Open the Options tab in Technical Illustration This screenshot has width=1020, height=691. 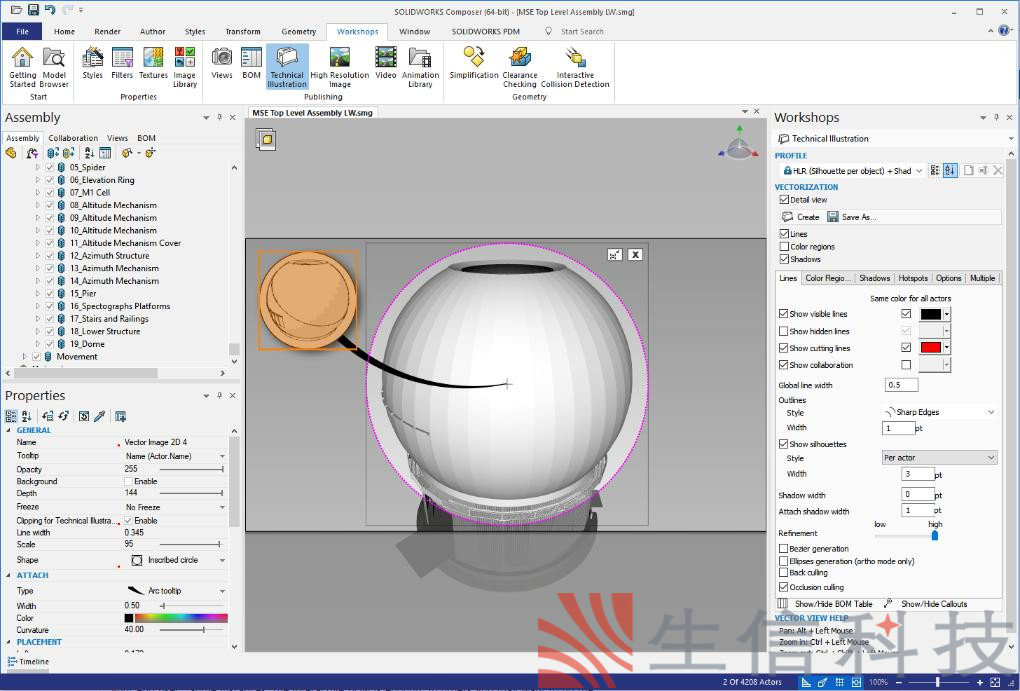click(x=948, y=278)
